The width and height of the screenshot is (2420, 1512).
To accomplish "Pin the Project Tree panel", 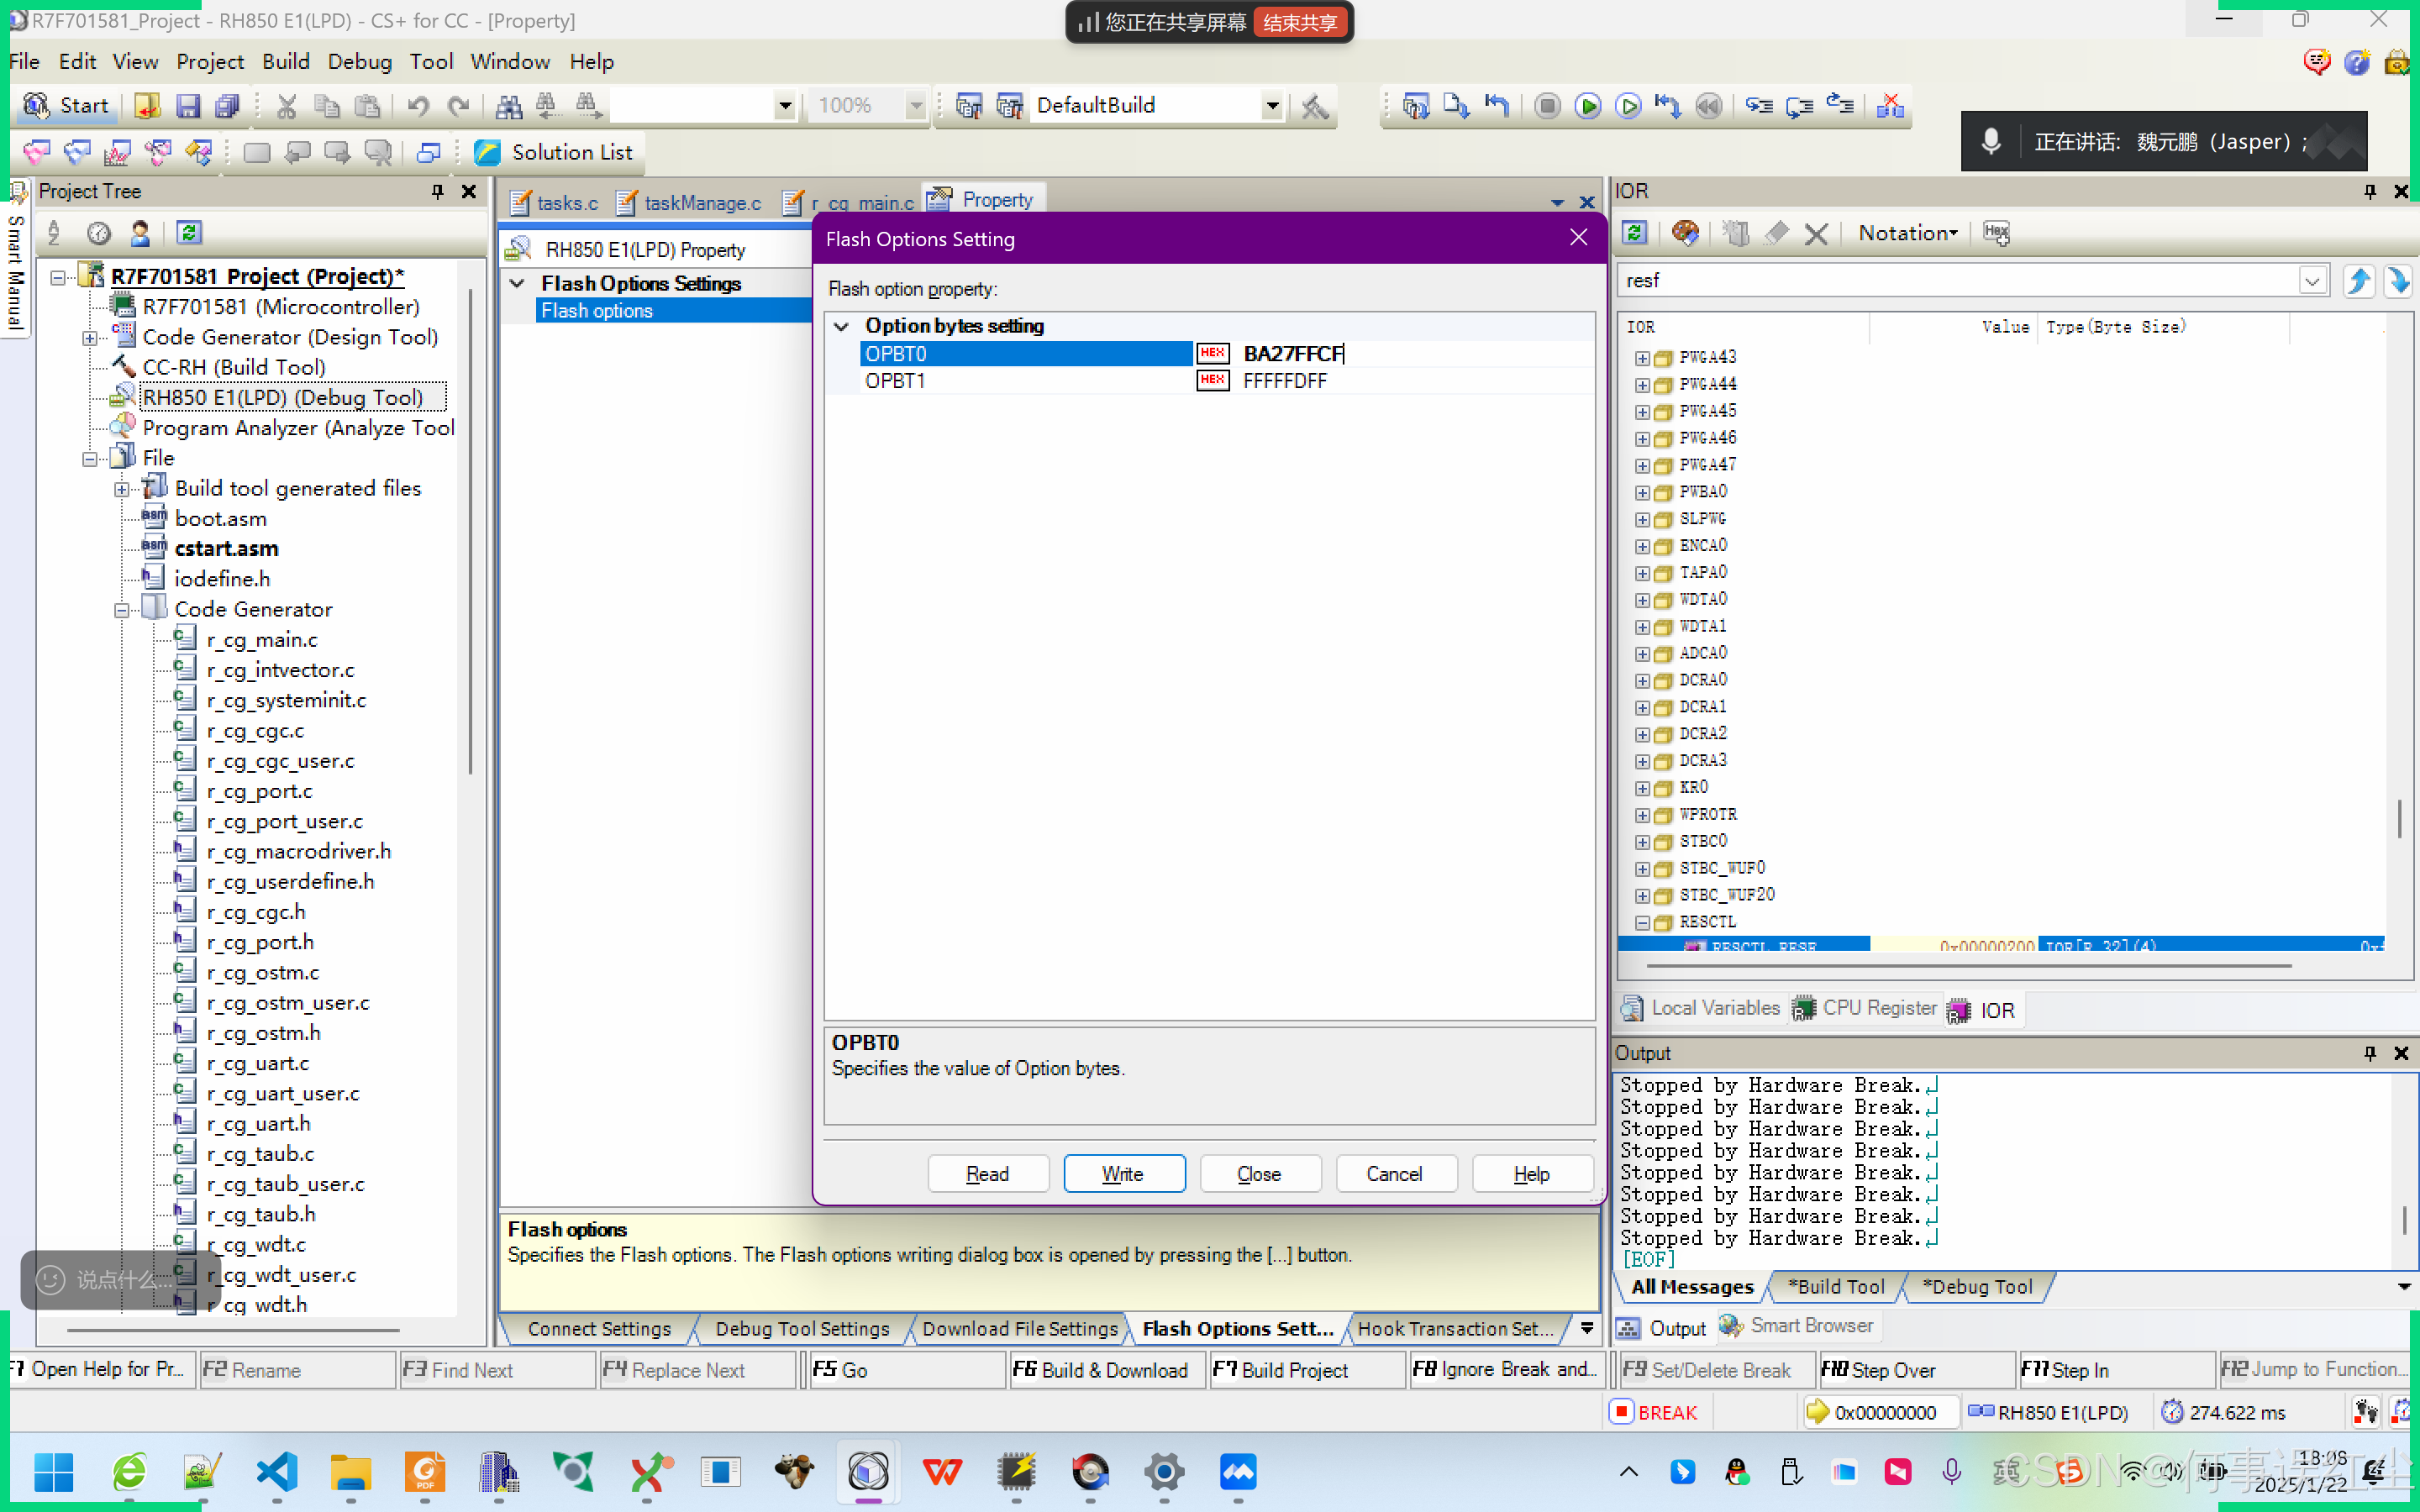I will [437, 191].
